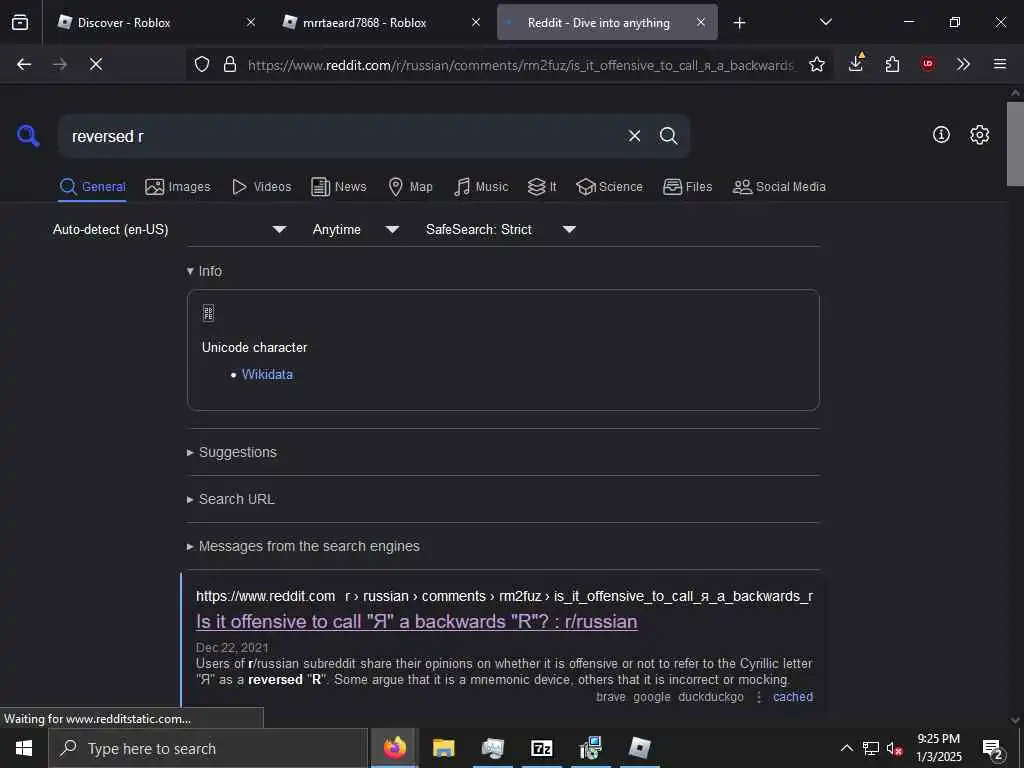
Task: Open search preferences gear
Action: (x=979, y=135)
